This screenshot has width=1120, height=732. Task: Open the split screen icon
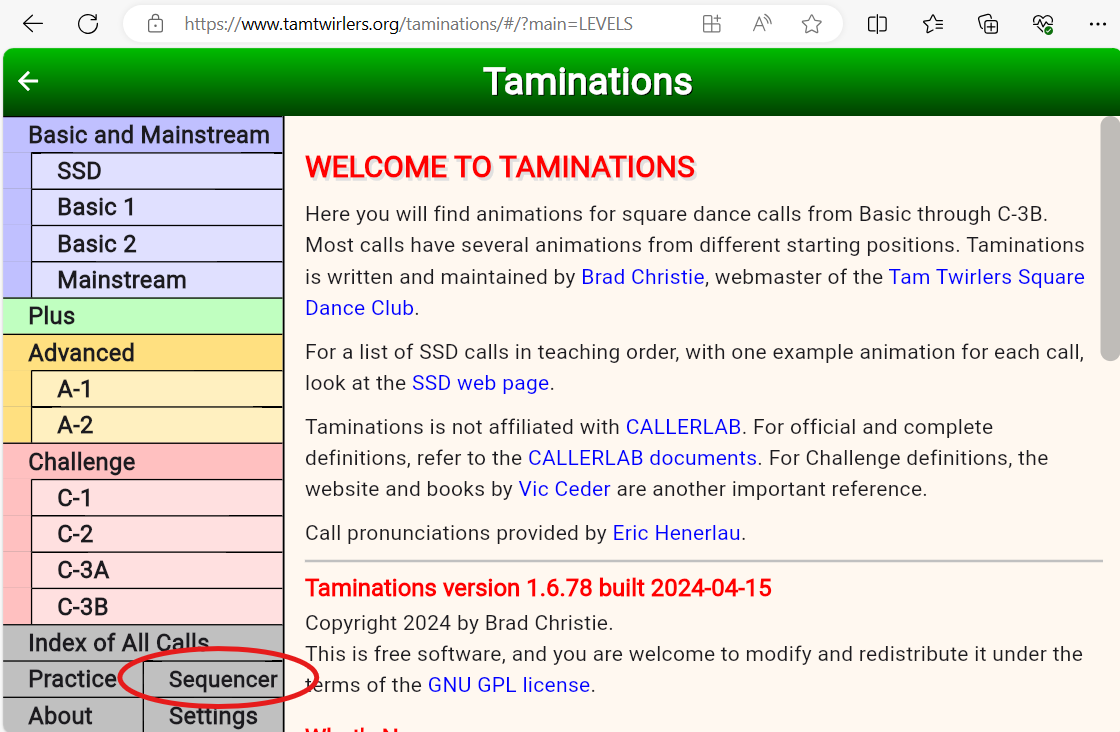coord(877,24)
